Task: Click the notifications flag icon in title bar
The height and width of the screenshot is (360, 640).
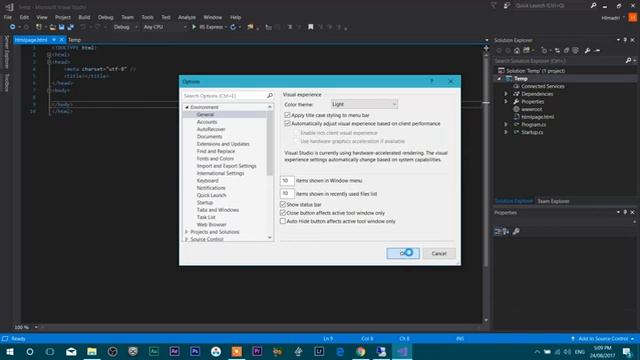Action: (x=494, y=6)
